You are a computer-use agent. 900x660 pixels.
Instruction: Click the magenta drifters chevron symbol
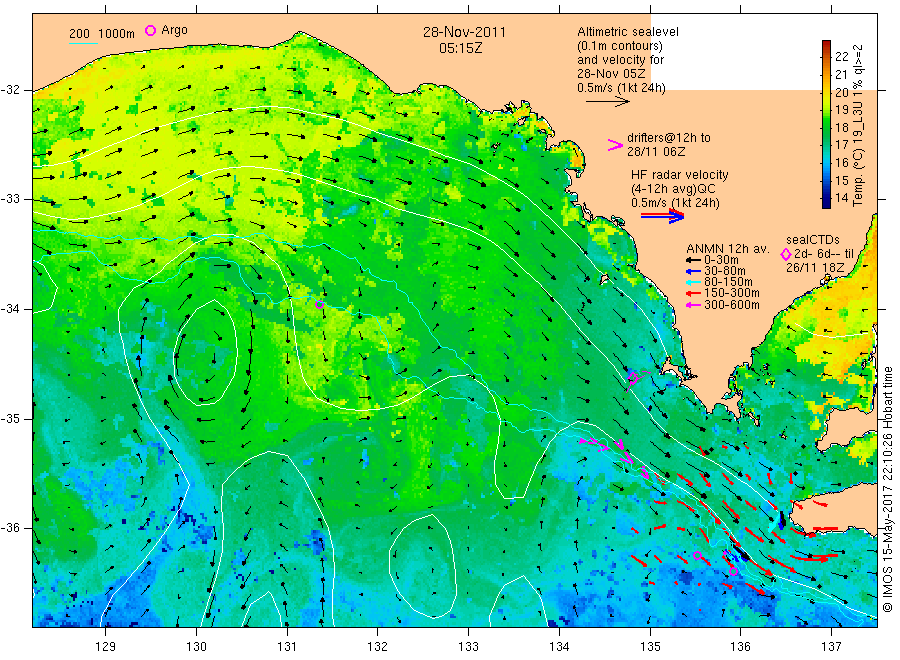(x=615, y=145)
